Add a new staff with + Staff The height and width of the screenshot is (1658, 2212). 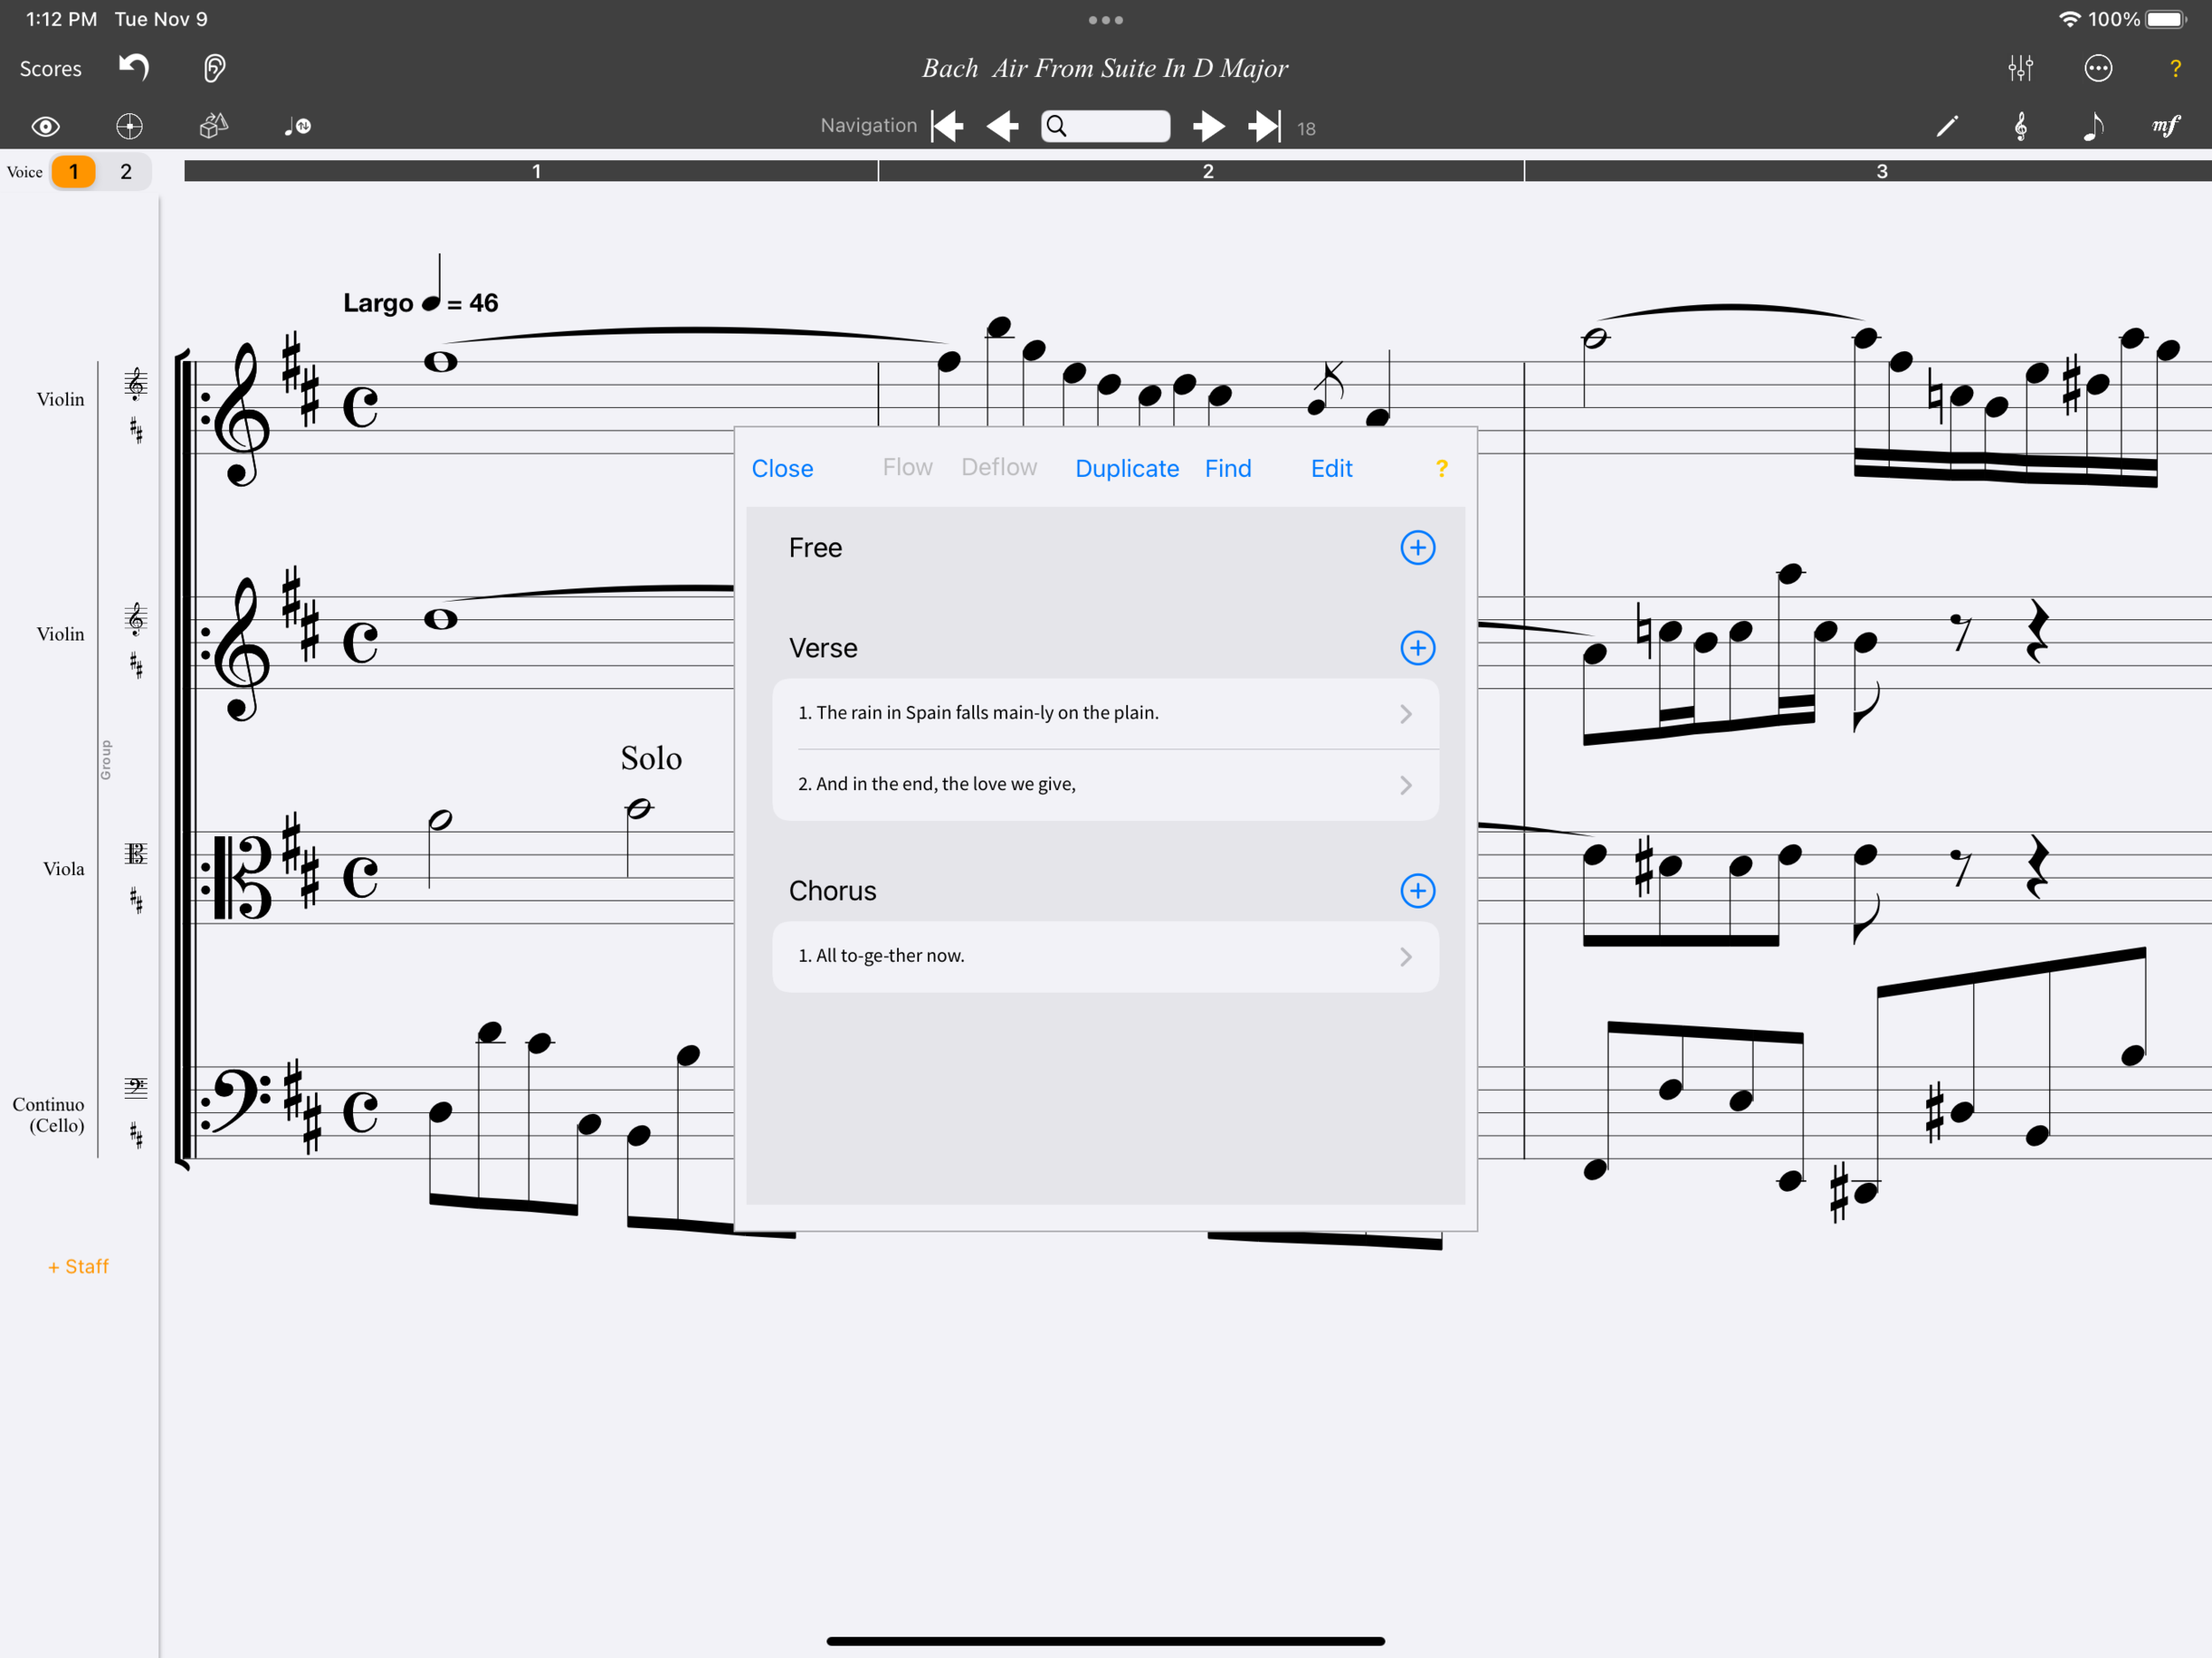pos(78,1266)
